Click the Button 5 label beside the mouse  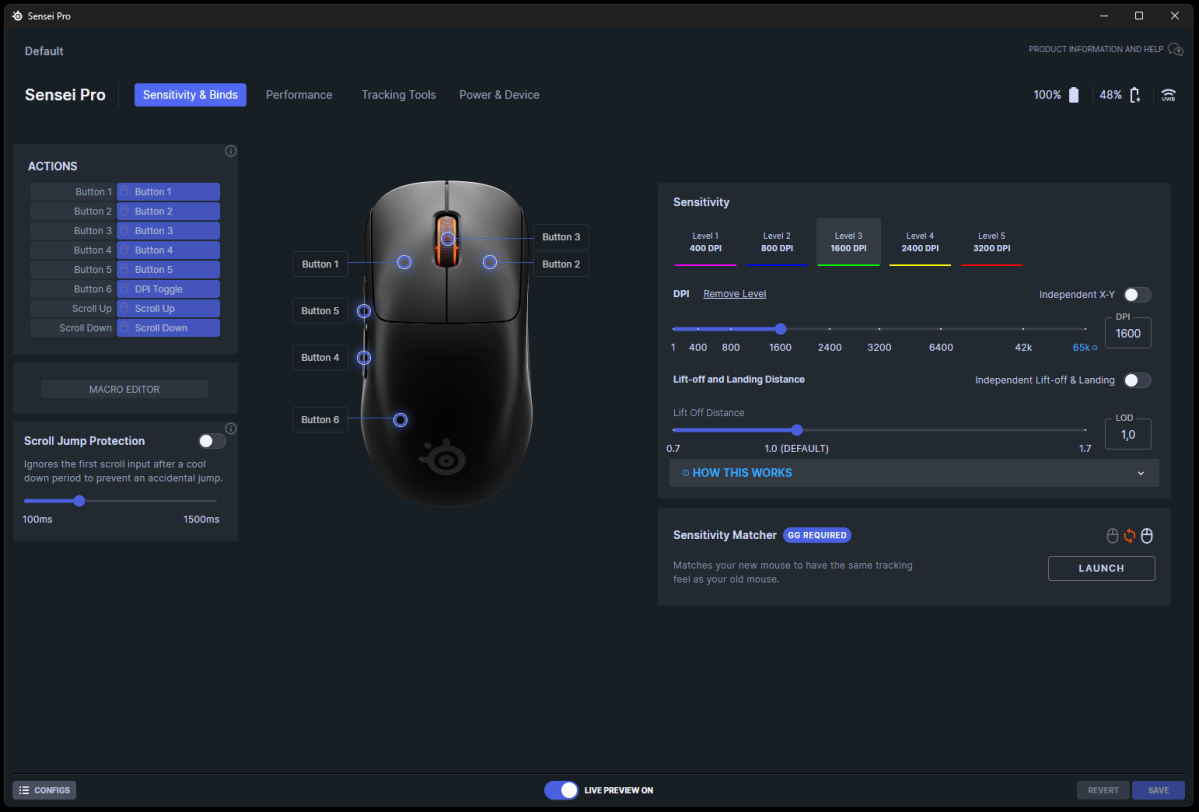[320, 311]
